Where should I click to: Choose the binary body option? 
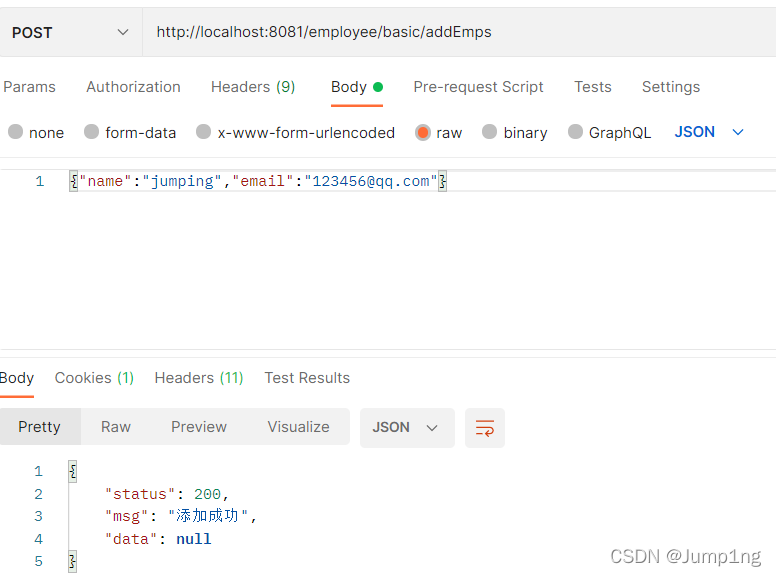point(515,133)
